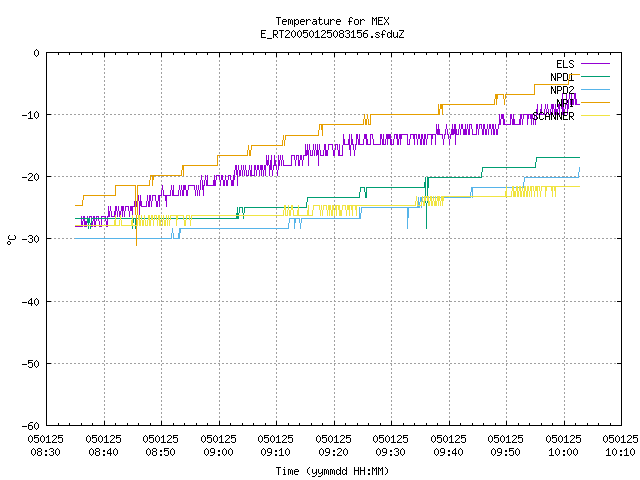Click the x-axis tick label 08:40
Viewport: 640px width, 480px height.
[103, 452]
